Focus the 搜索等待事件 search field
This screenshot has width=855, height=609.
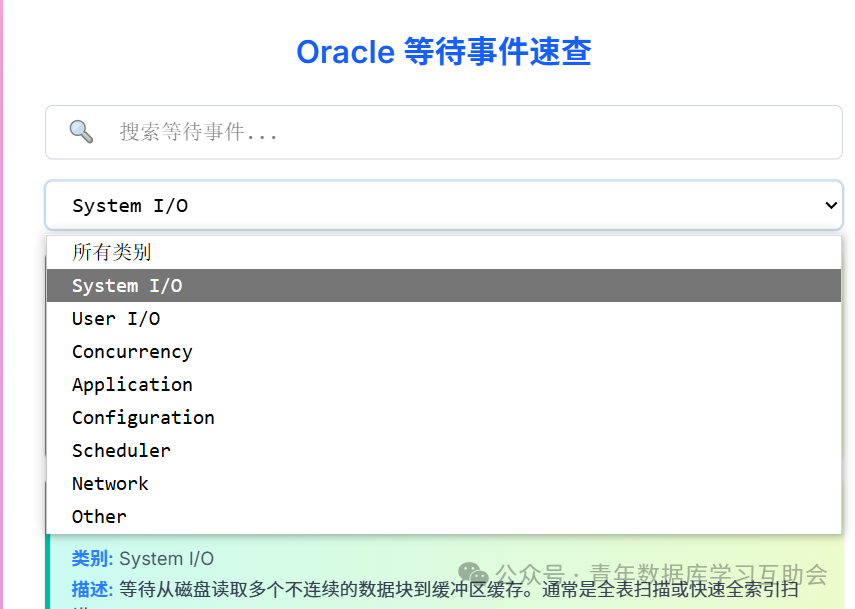[444, 132]
